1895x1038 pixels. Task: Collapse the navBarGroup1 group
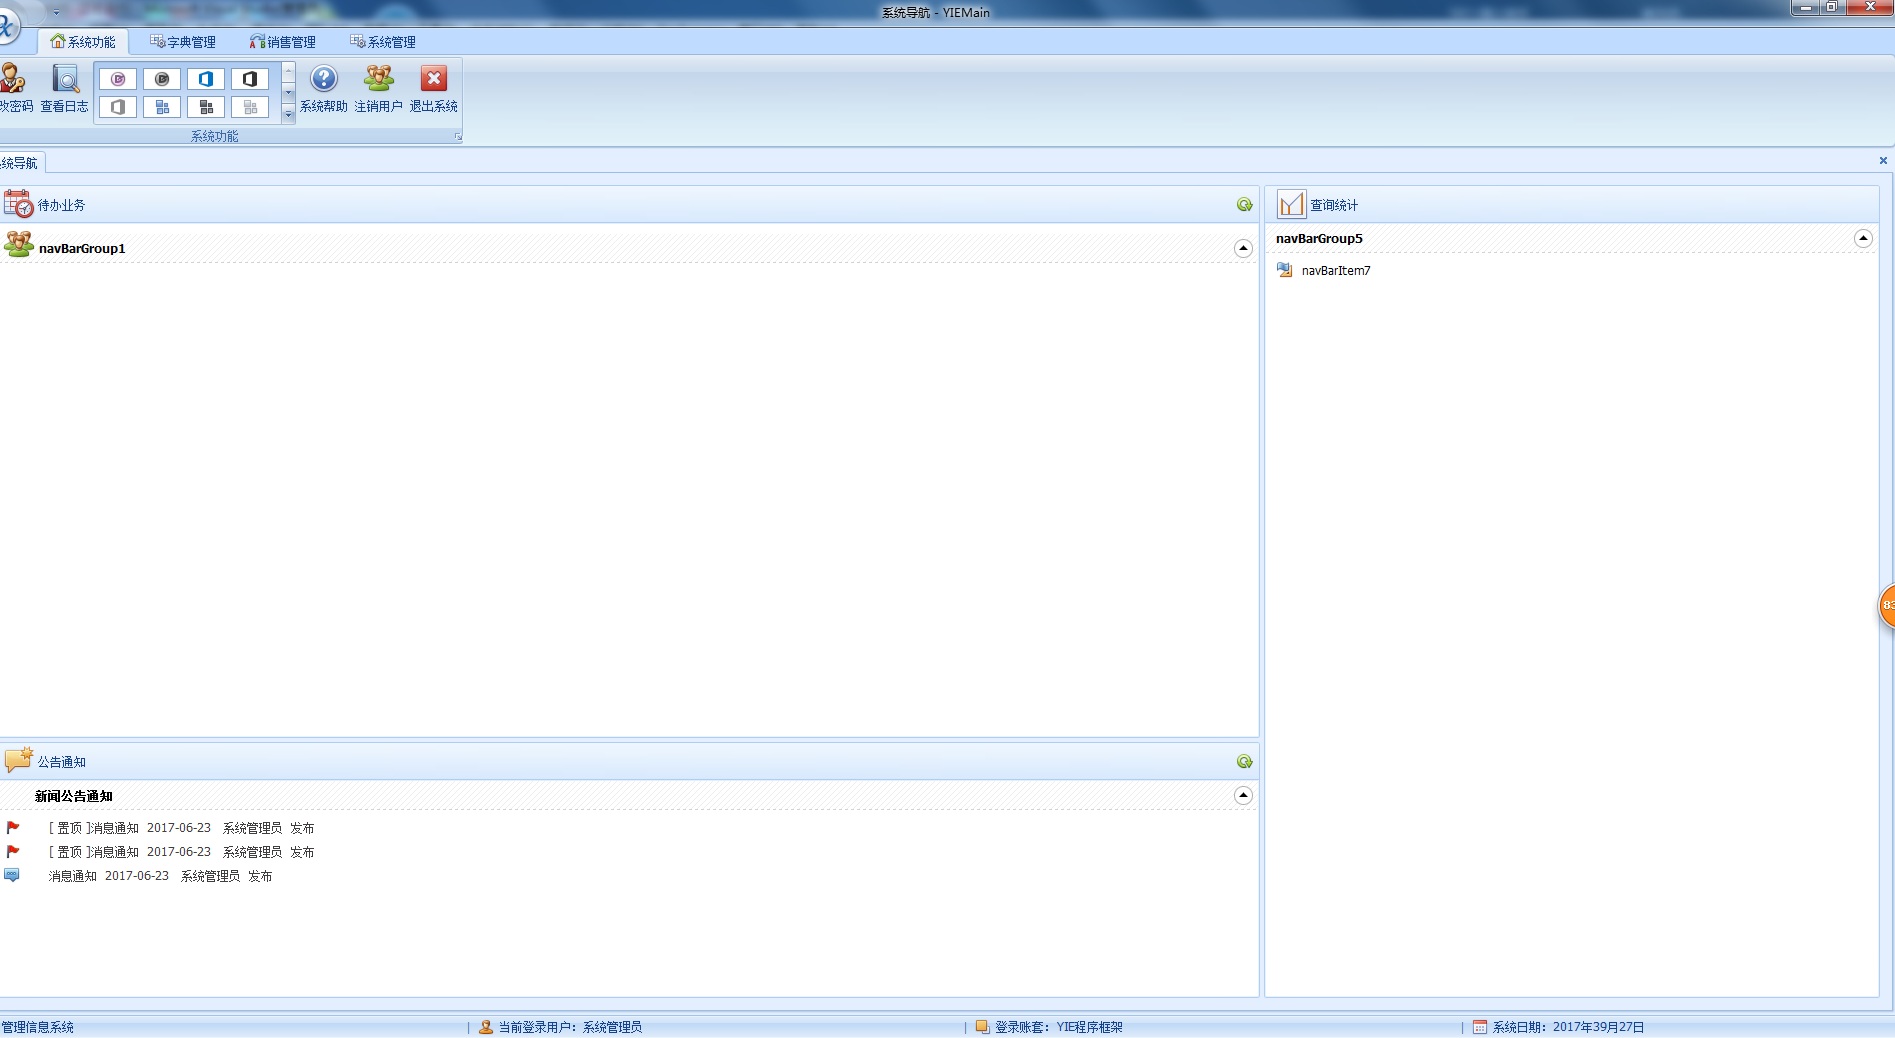(x=1243, y=249)
